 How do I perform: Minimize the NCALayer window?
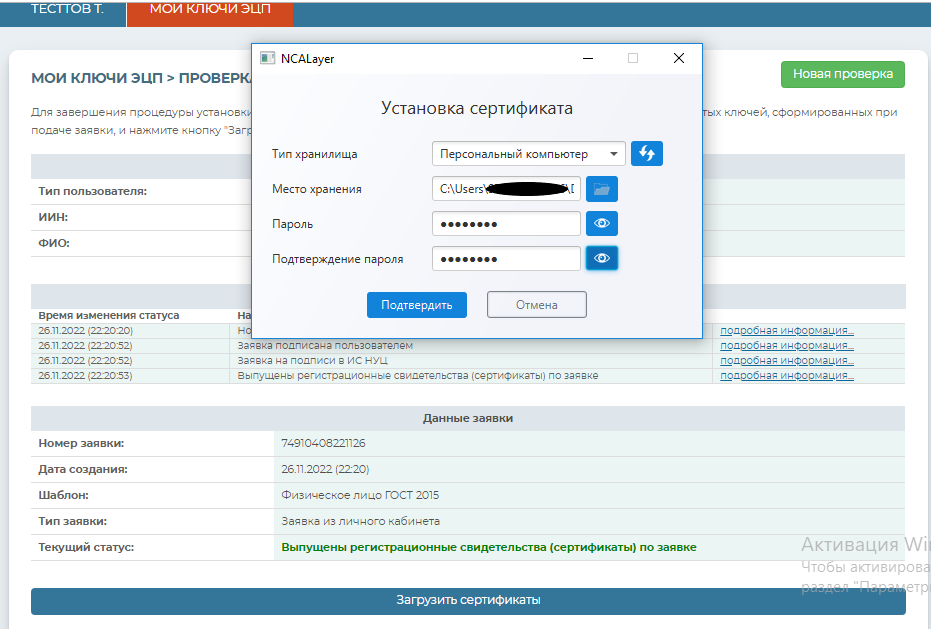coord(587,59)
